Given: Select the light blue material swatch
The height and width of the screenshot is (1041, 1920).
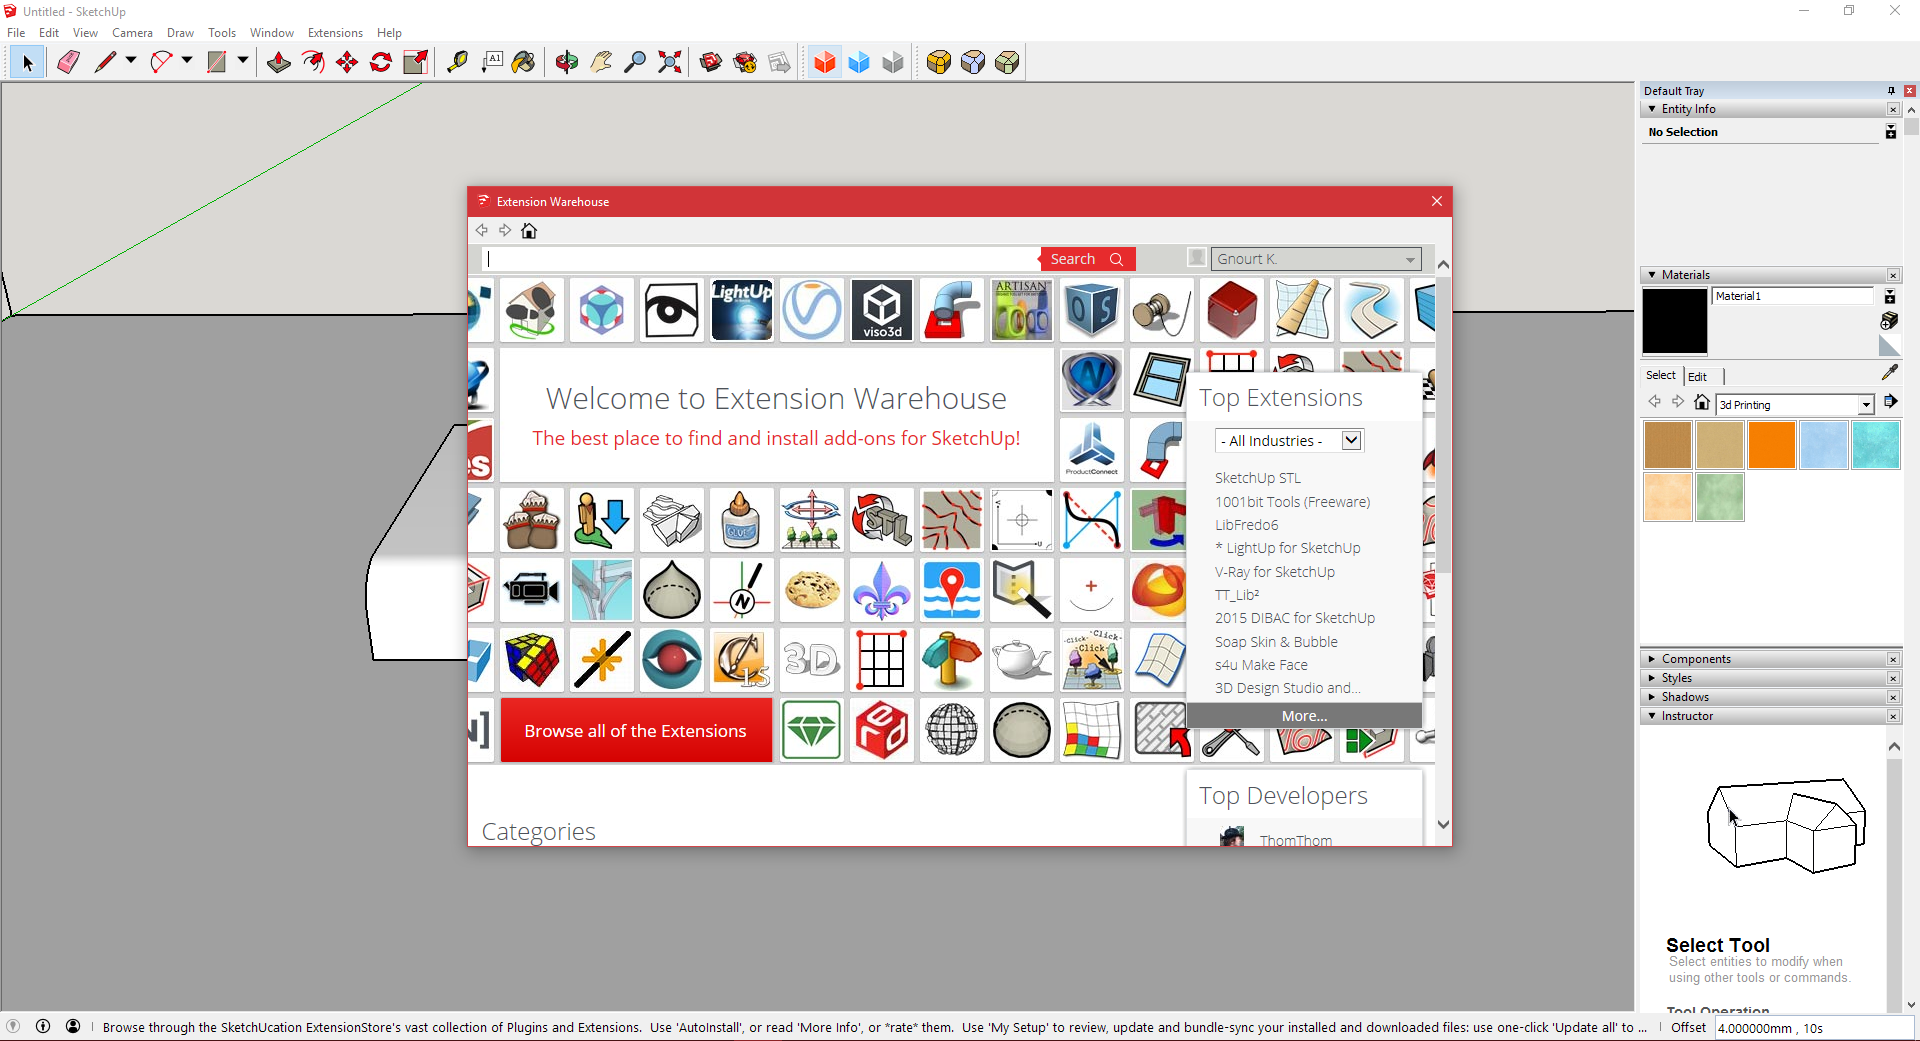Looking at the screenshot, I should (1824, 445).
